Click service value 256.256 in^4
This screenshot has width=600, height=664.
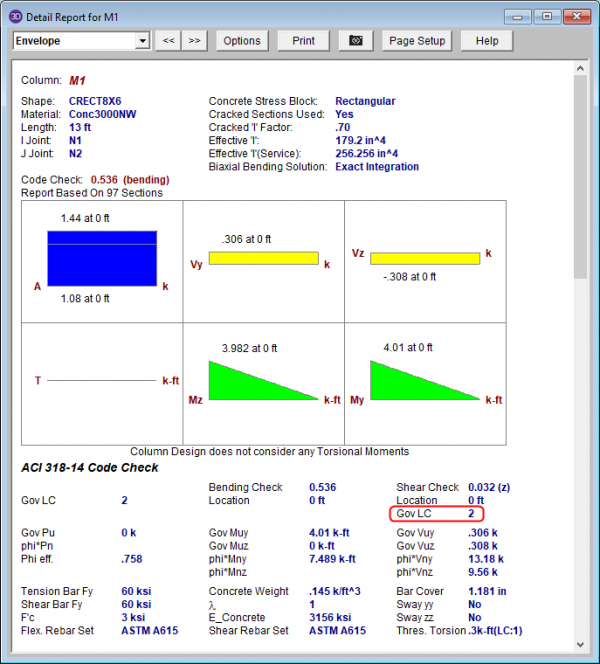[x=367, y=154]
